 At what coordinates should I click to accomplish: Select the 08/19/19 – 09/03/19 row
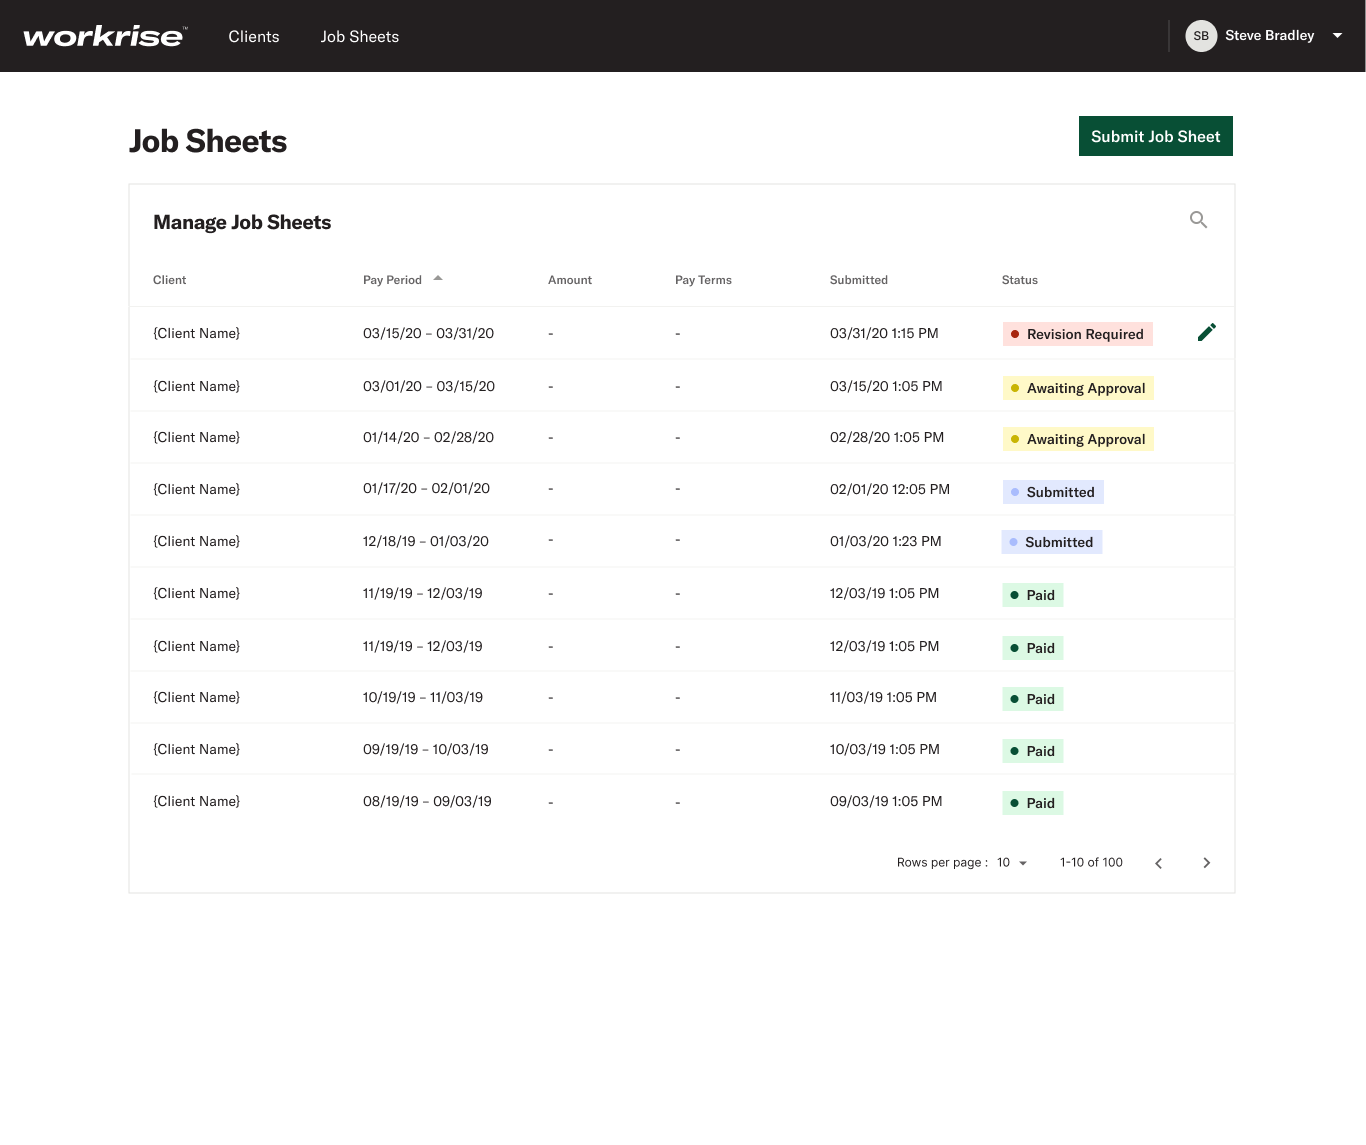[682, 801]
